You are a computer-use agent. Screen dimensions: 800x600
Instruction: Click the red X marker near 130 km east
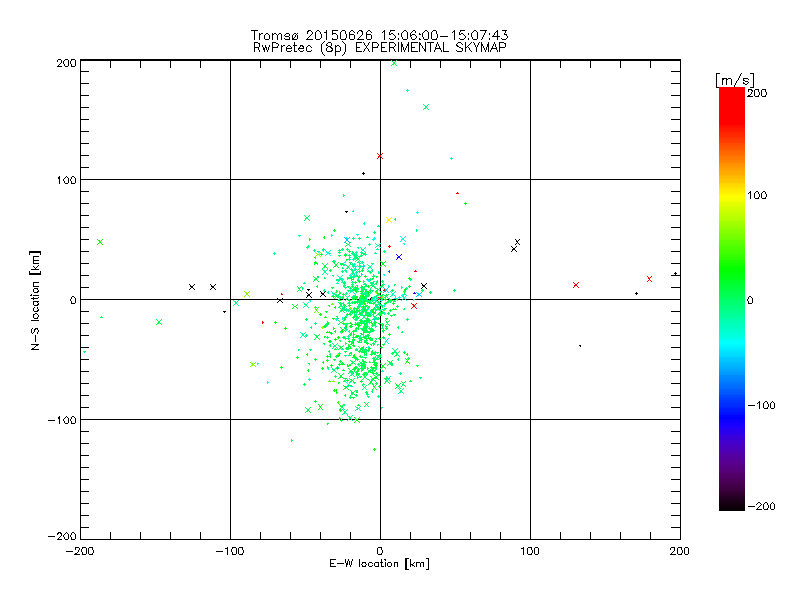click(576, 285)
